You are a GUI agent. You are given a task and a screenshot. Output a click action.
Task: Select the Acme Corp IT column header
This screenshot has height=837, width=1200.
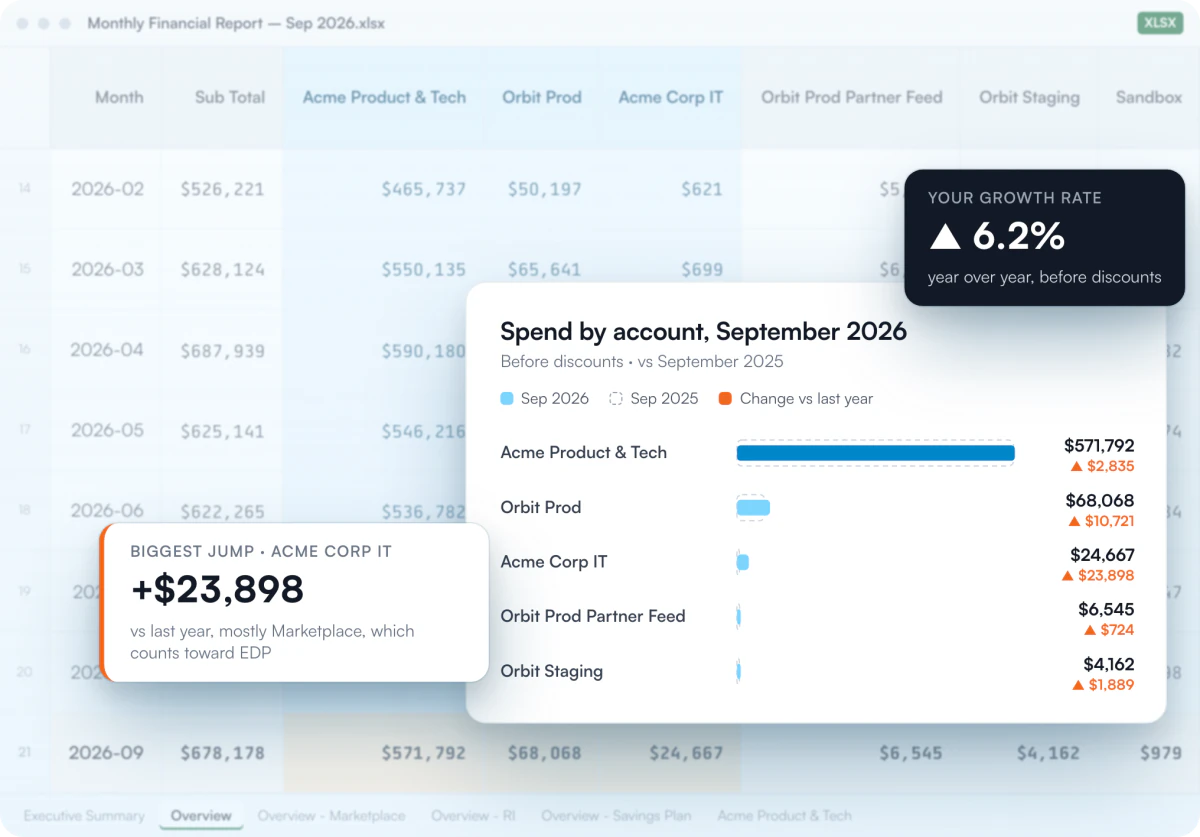[670, 97]
